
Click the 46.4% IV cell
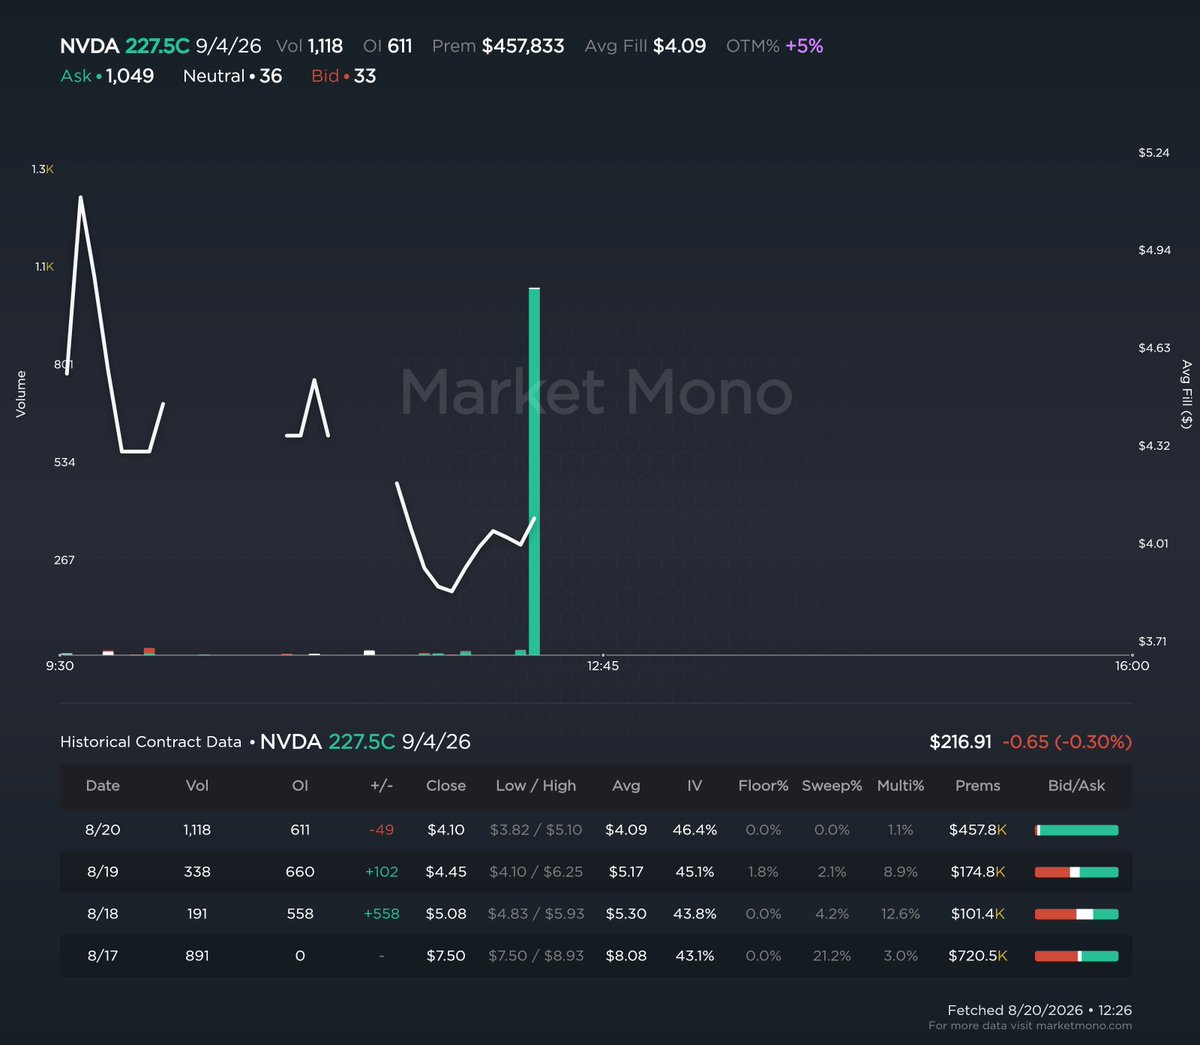695,830
